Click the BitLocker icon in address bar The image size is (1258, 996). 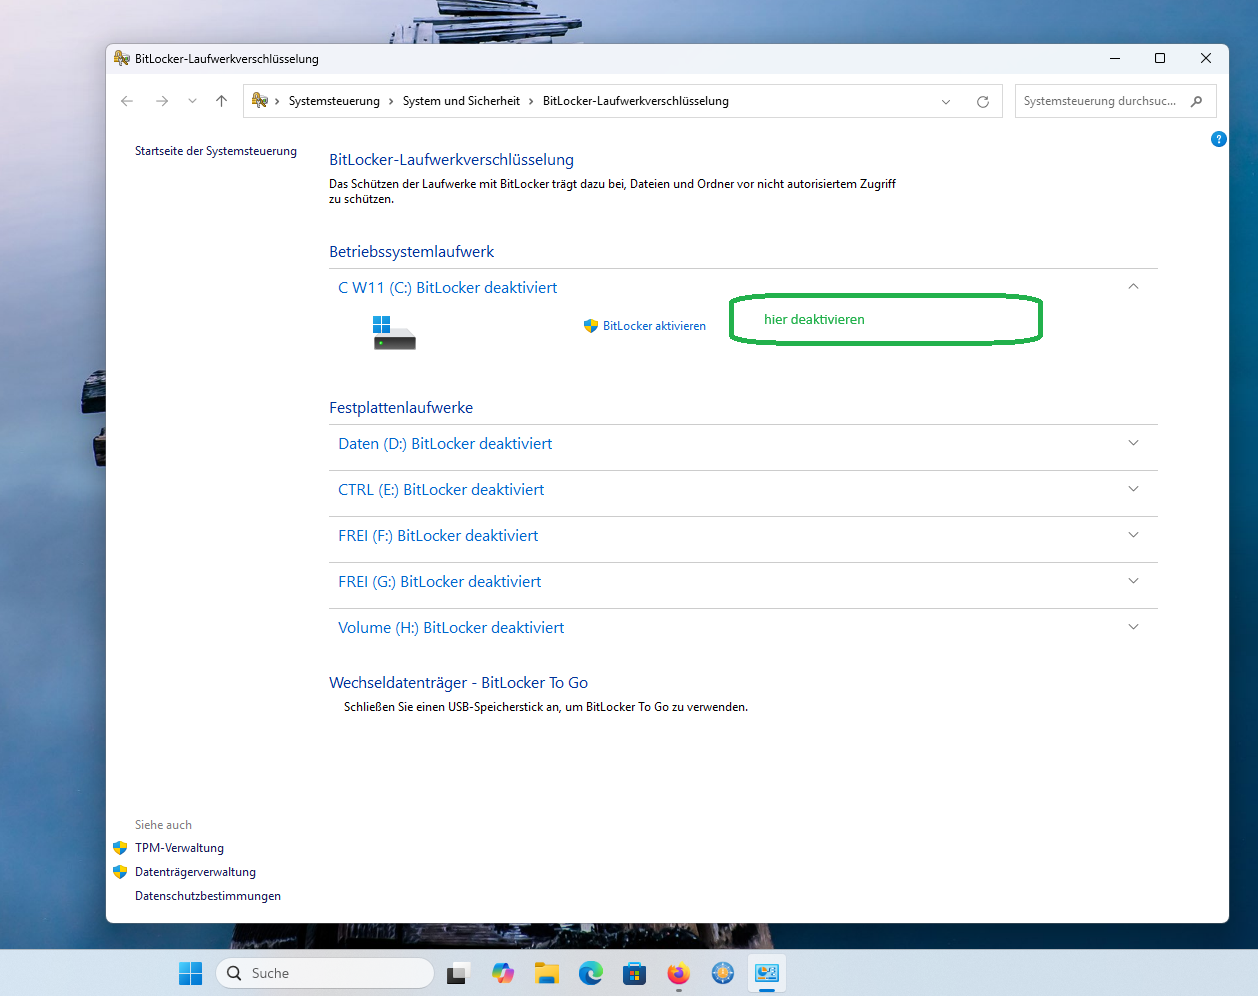pos(260,100)
